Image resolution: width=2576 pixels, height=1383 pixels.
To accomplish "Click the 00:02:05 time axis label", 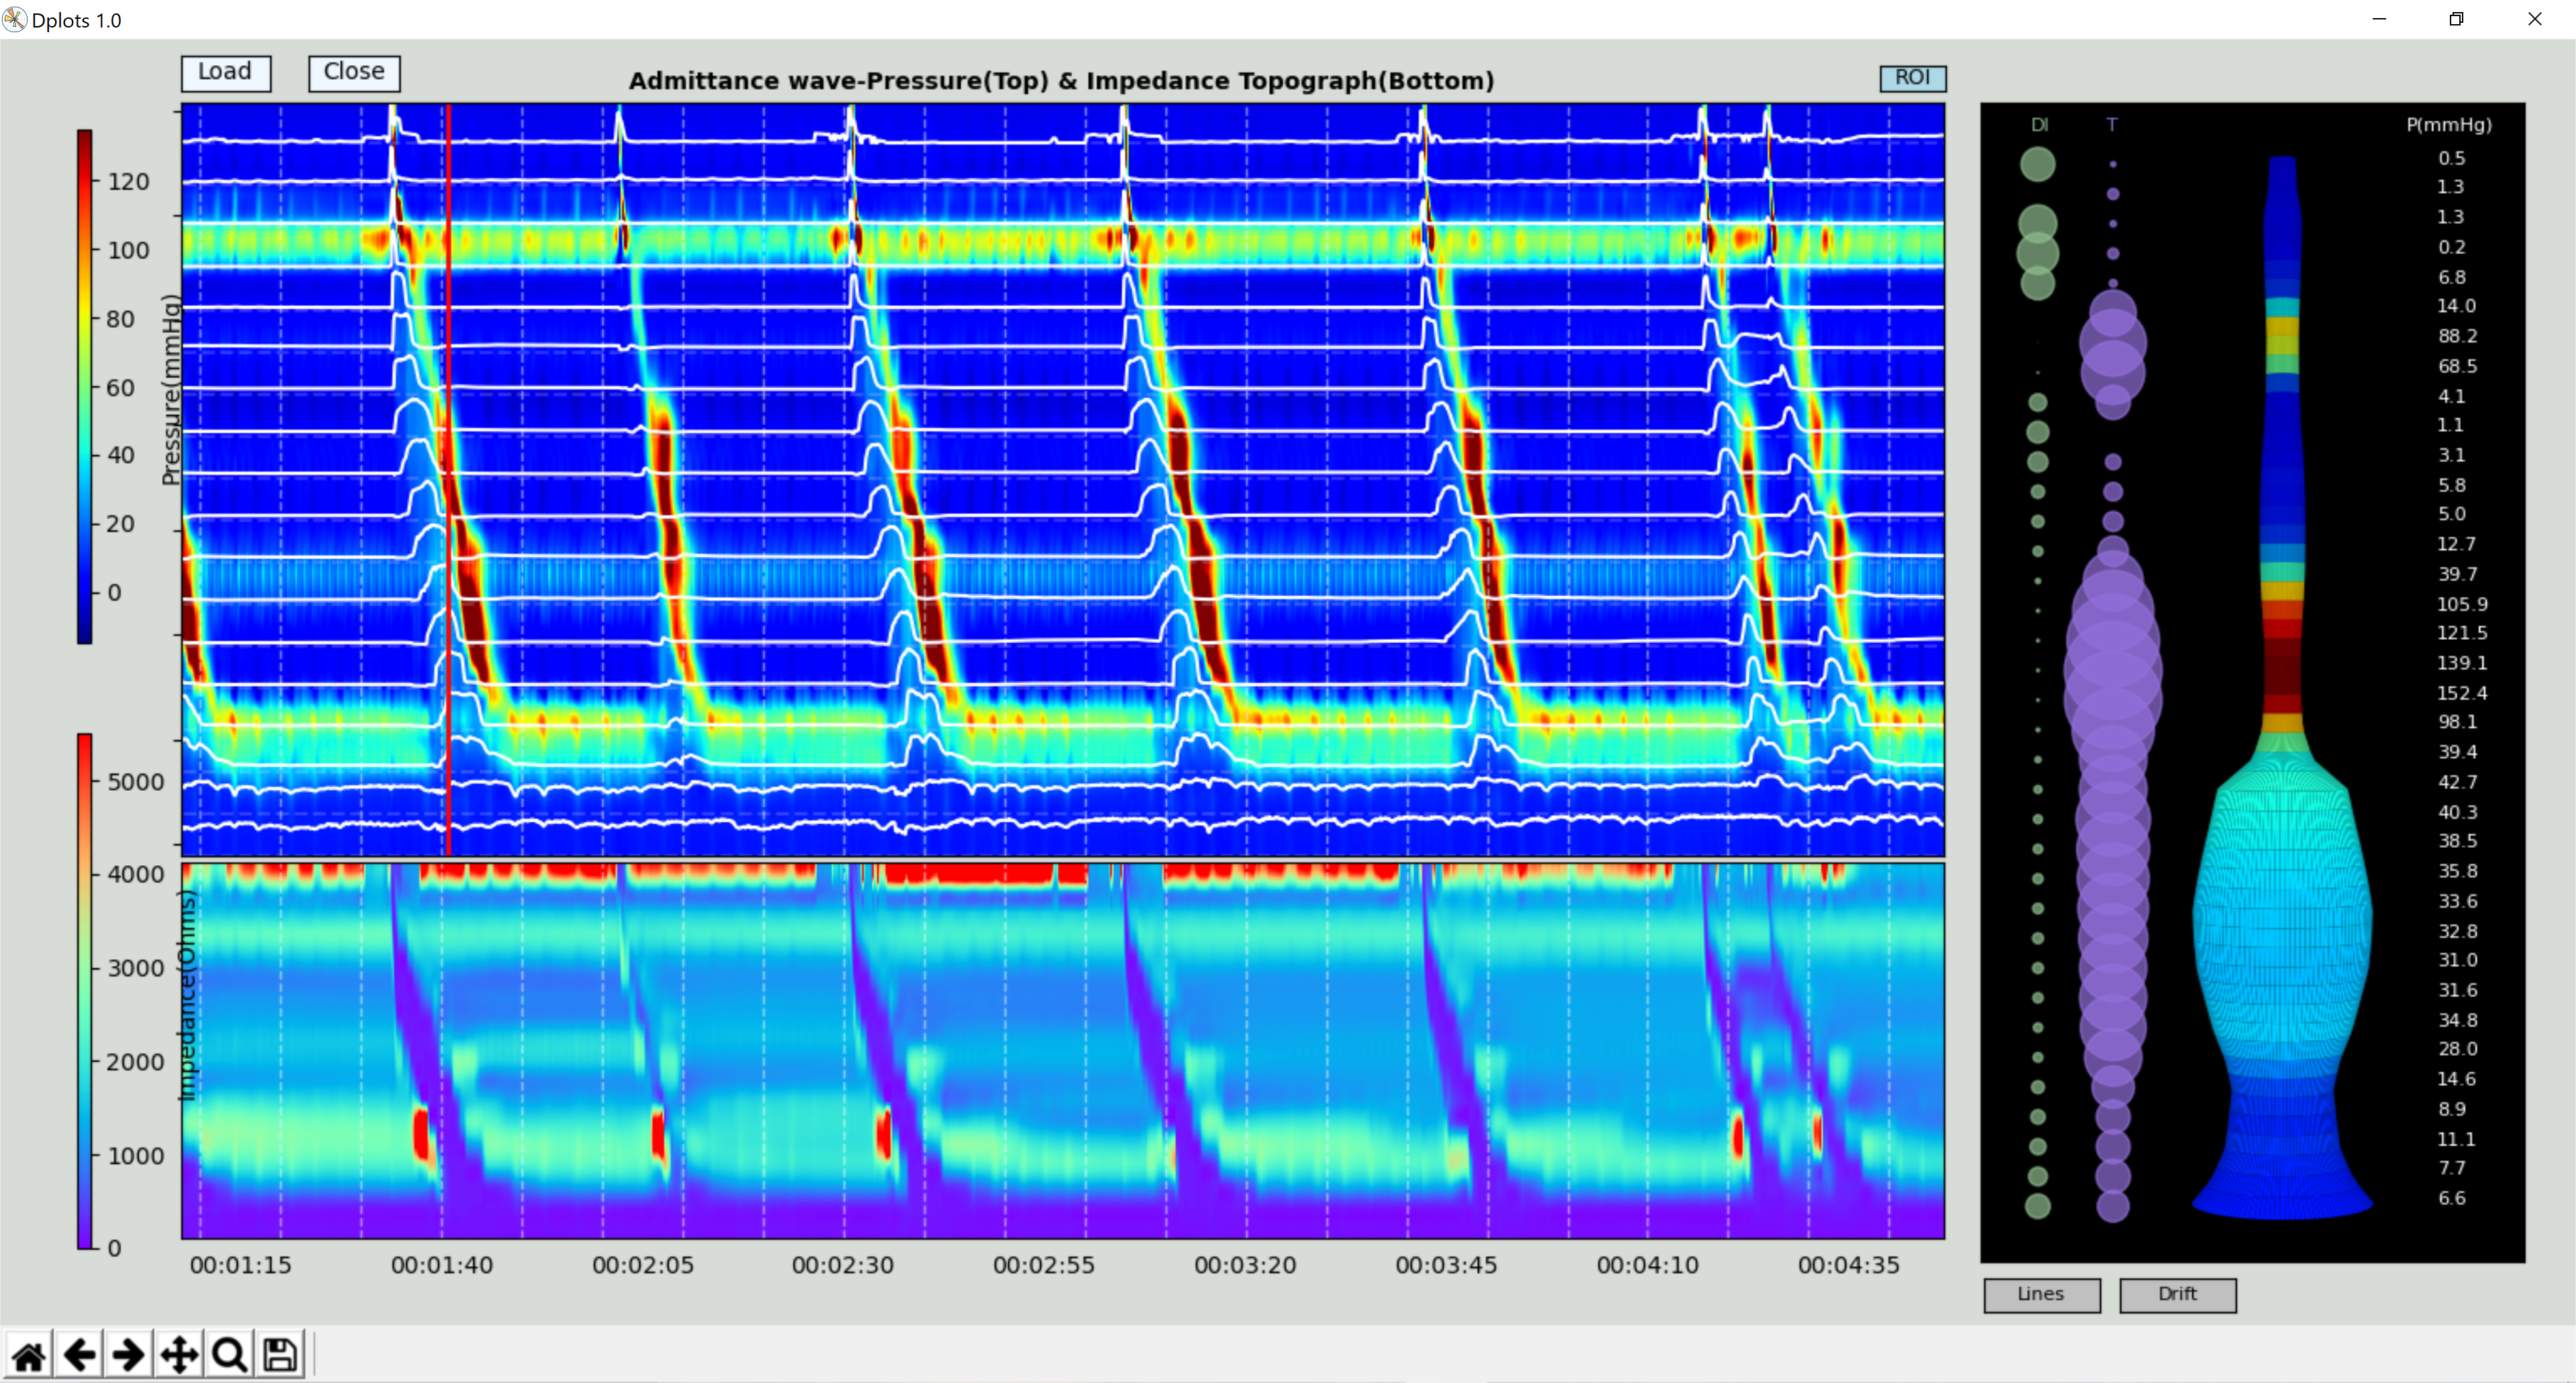I will (x=643, y=1265).
